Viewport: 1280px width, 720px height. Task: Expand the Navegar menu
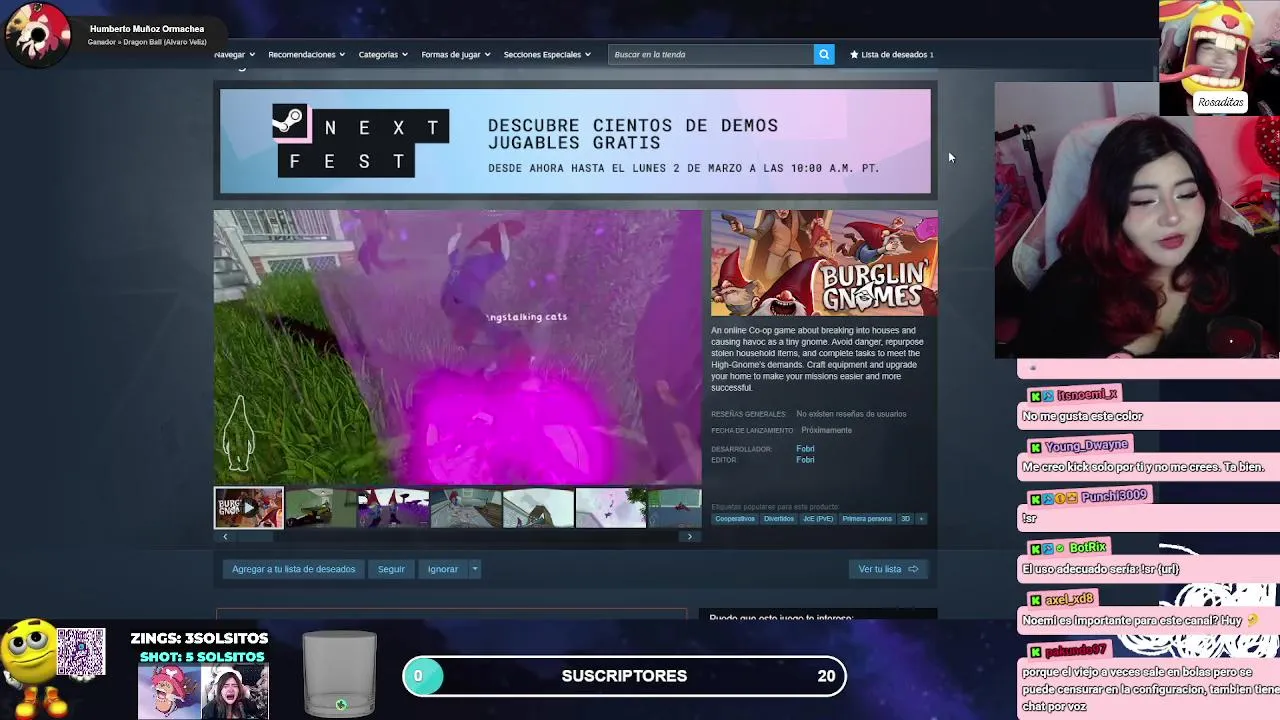(234, 54)
